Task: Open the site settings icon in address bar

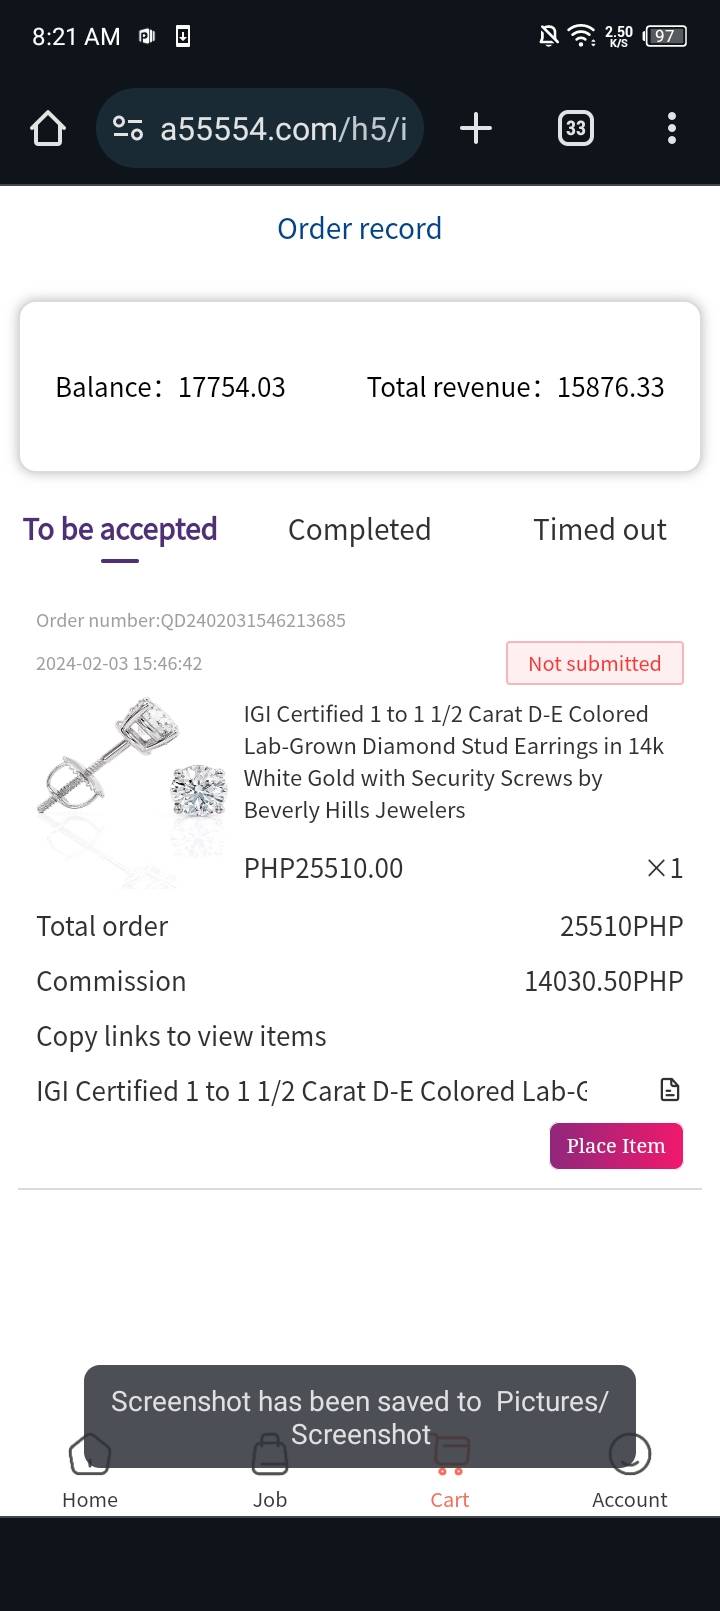Action: click(x=128, y=128)
